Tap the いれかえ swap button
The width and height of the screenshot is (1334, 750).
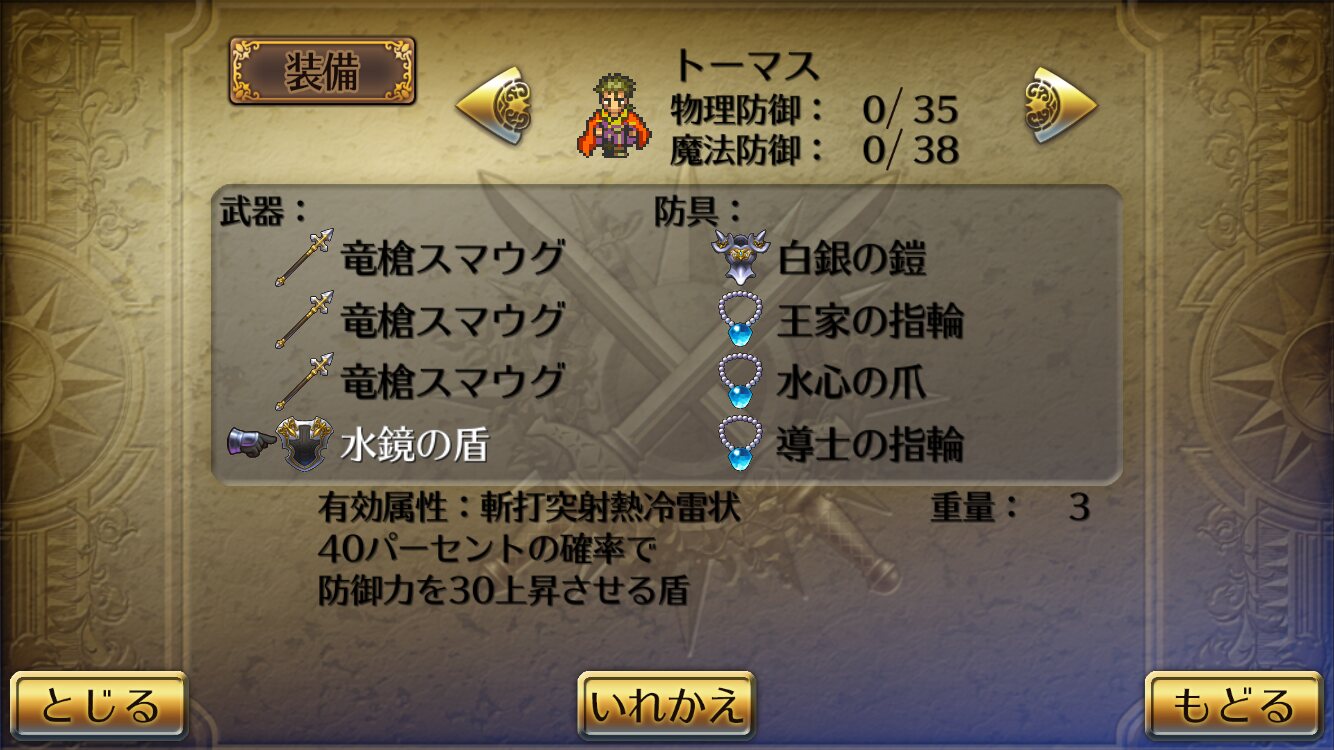(x=666, y=705)
